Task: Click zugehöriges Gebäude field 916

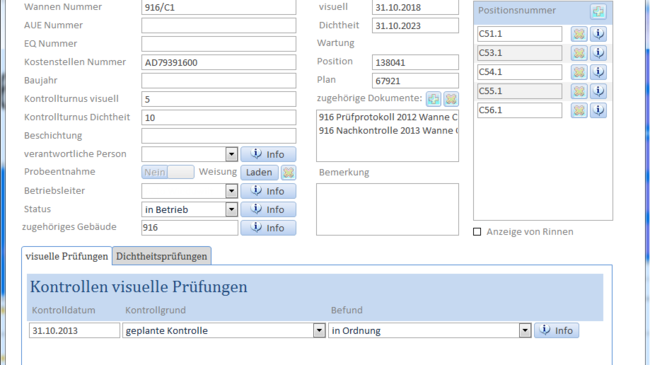Action: tap(190, 228)
